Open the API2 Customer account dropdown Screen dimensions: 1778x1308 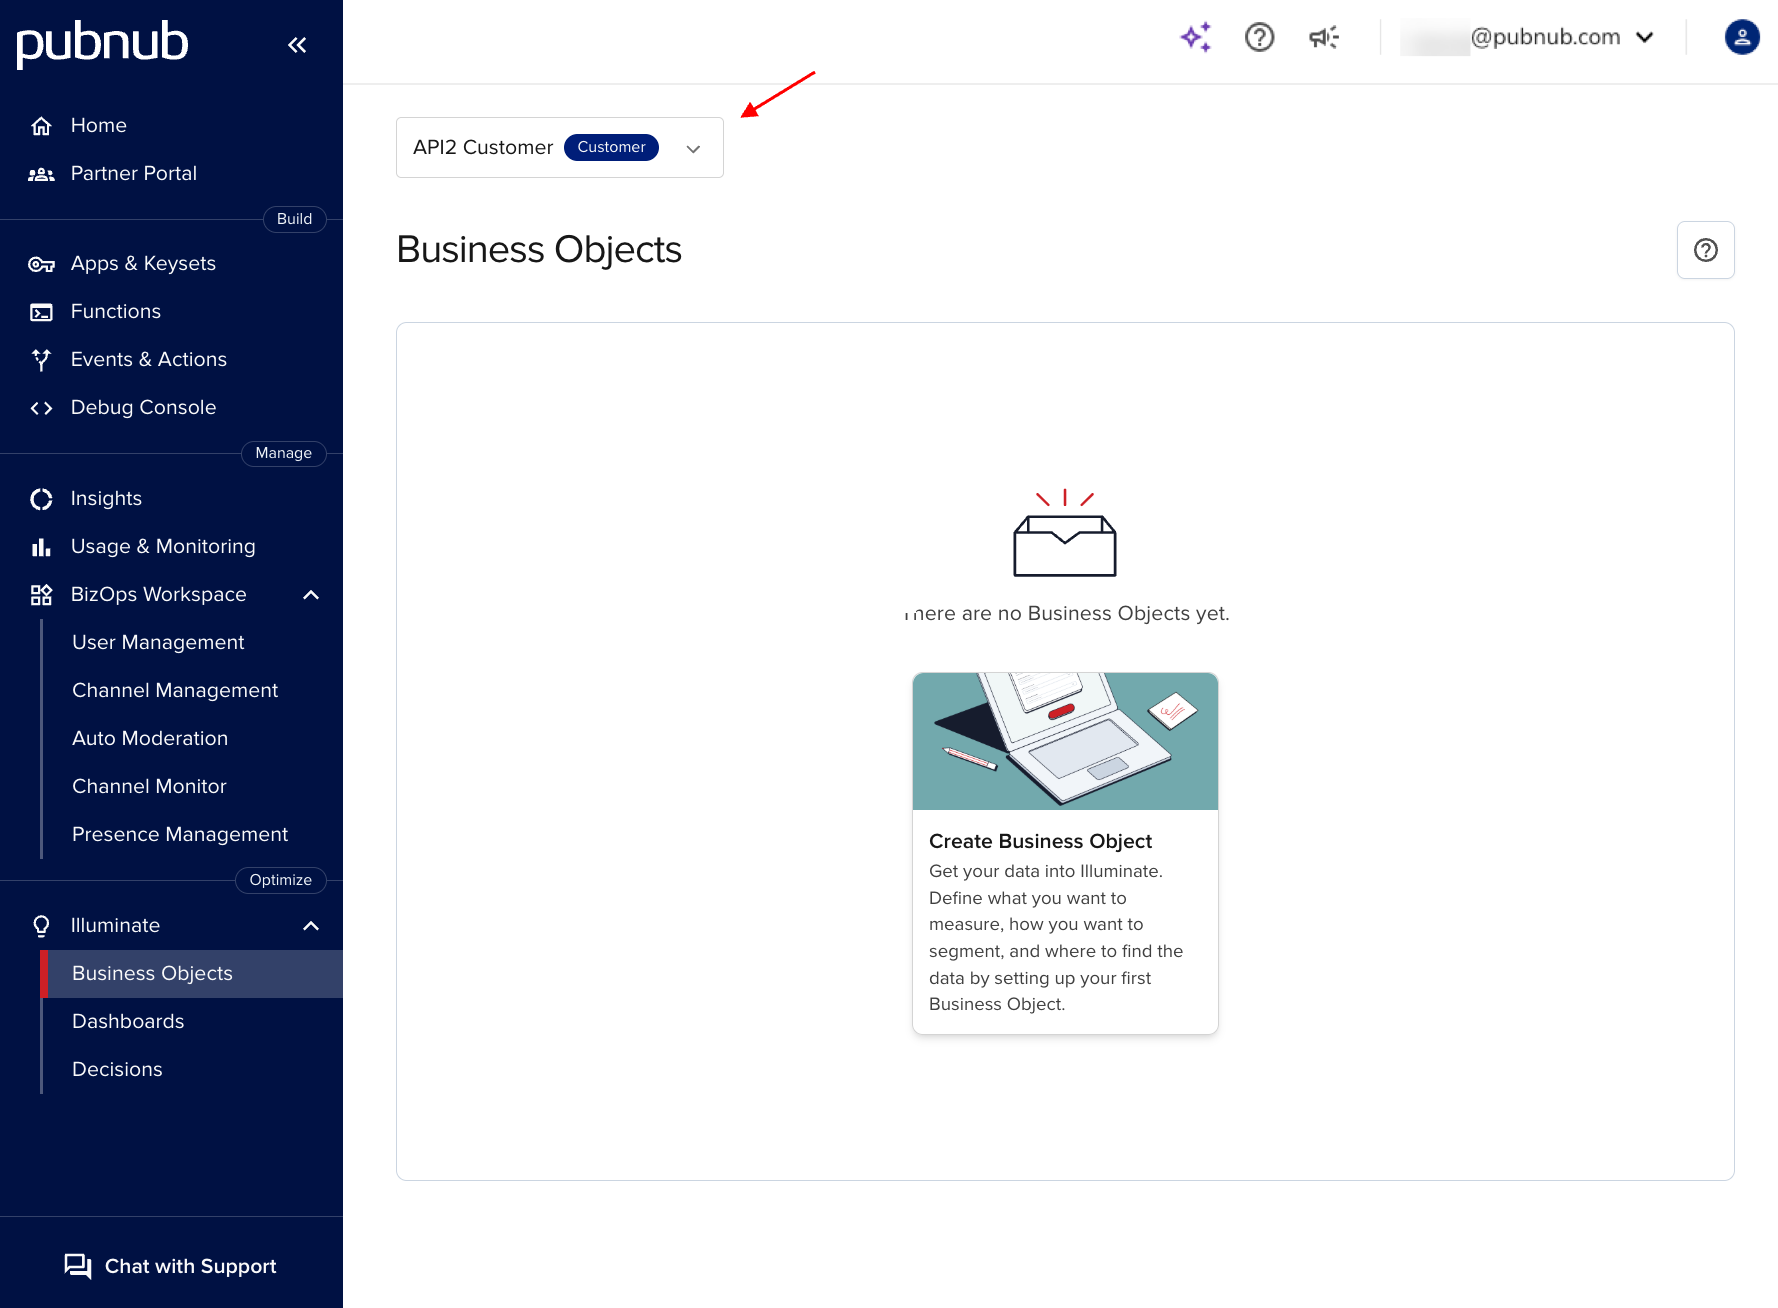click(x=560, y=148)
